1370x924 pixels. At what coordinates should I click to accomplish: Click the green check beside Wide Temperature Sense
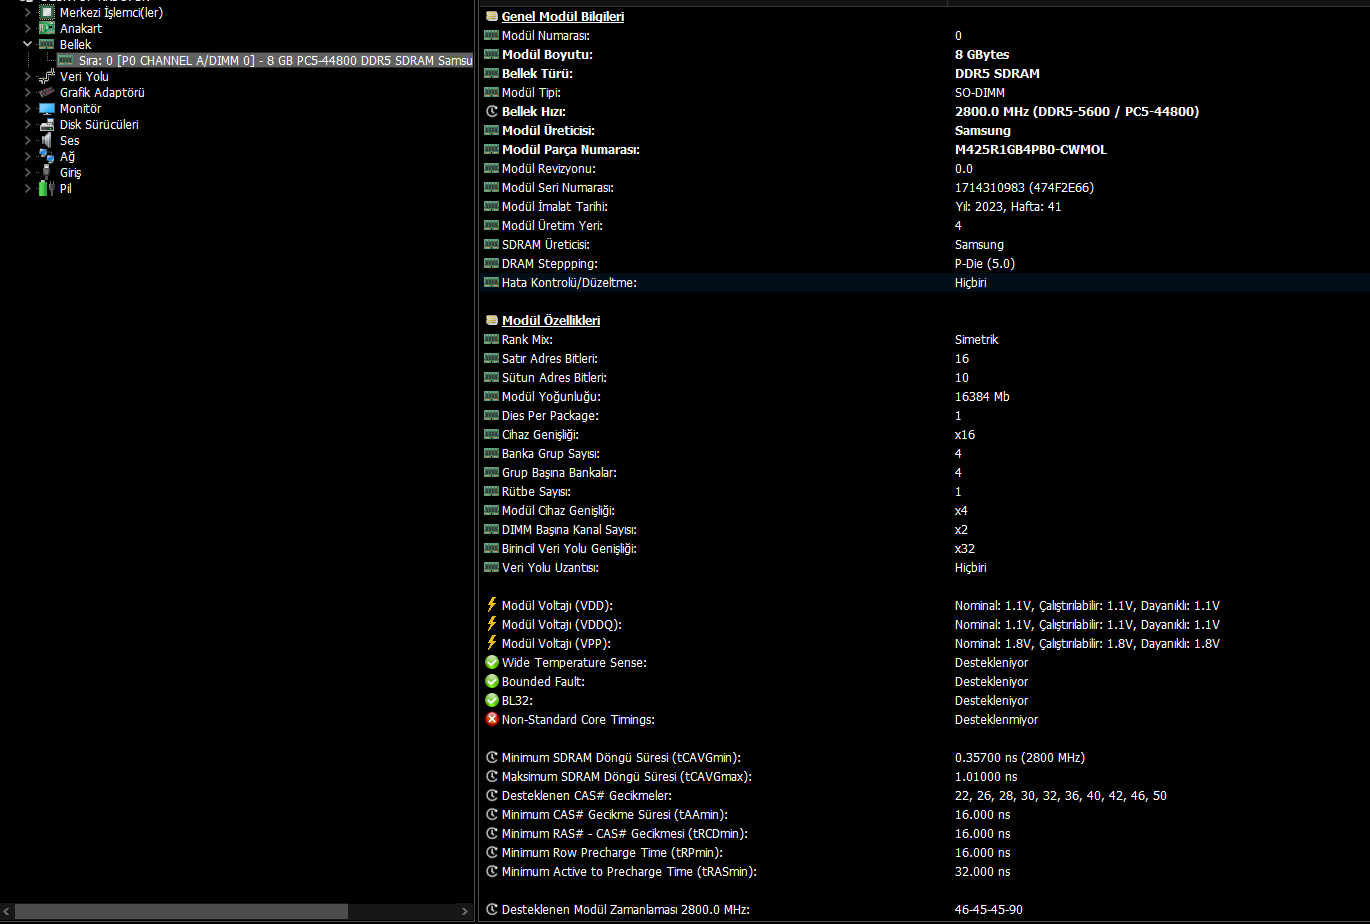pos(491,662)
